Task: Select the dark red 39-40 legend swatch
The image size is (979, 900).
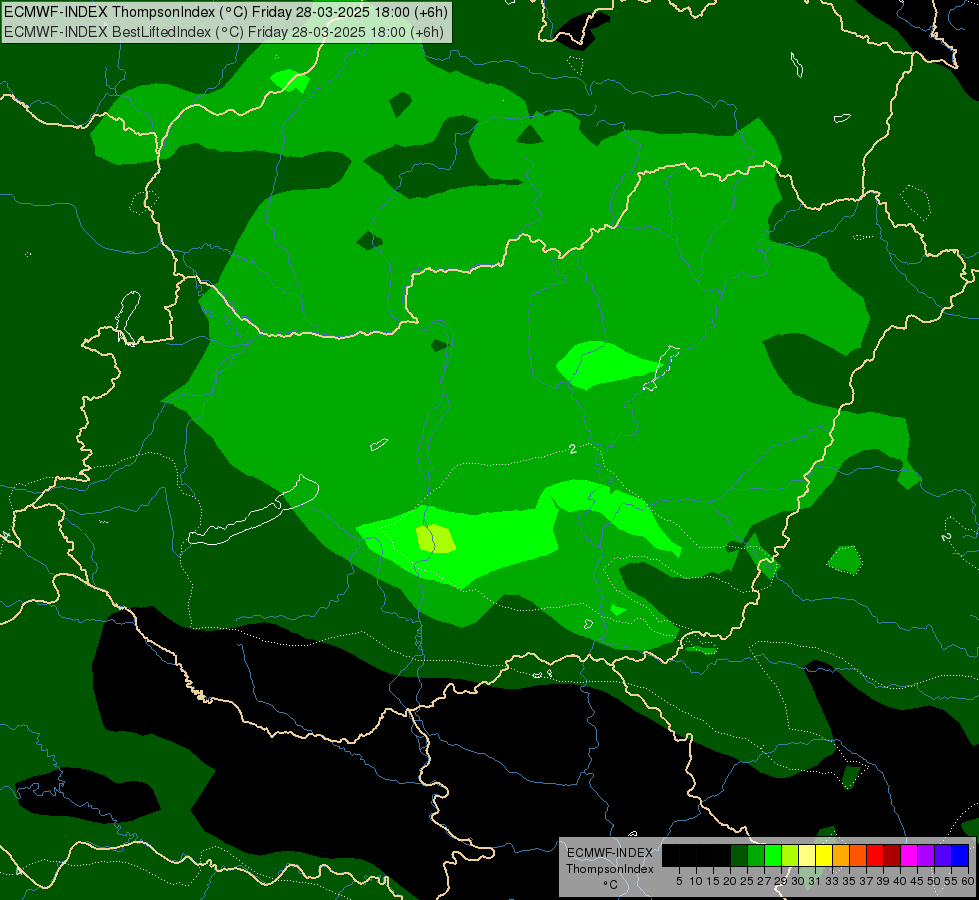Action: (892, 855)
